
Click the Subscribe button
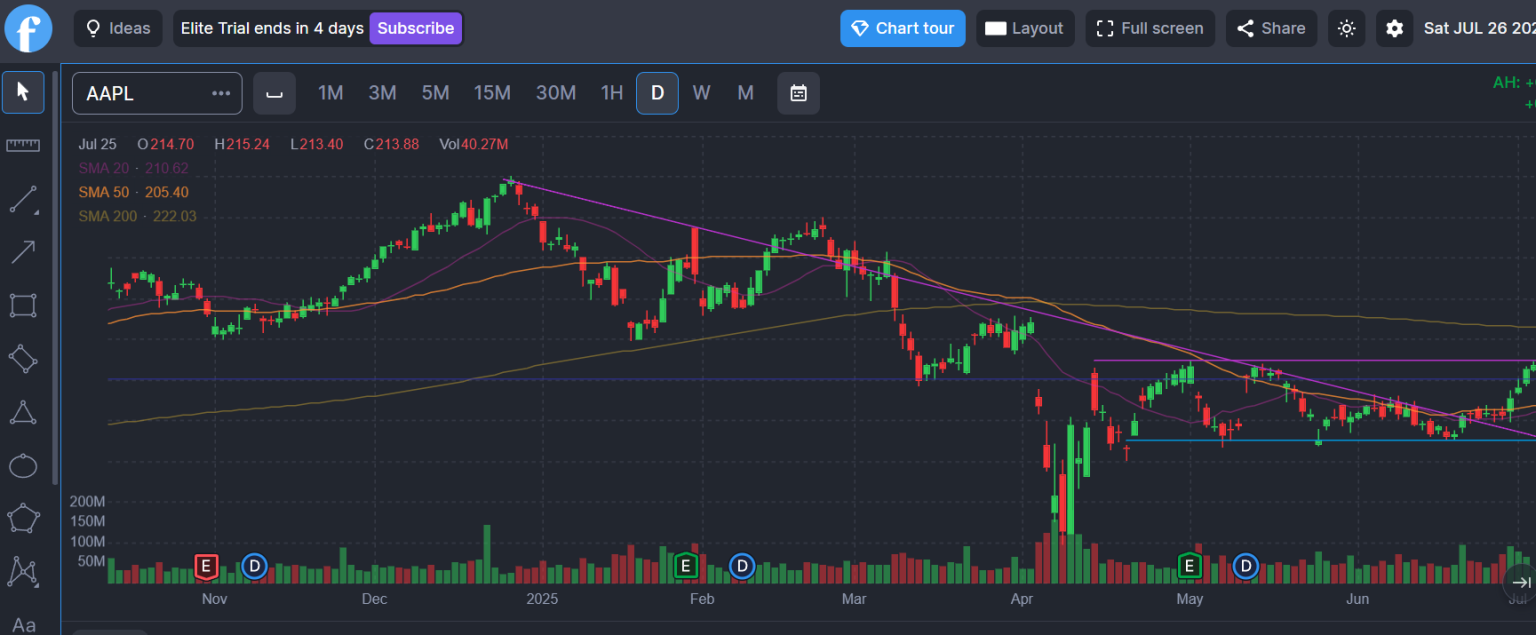[x=415, y=28]
